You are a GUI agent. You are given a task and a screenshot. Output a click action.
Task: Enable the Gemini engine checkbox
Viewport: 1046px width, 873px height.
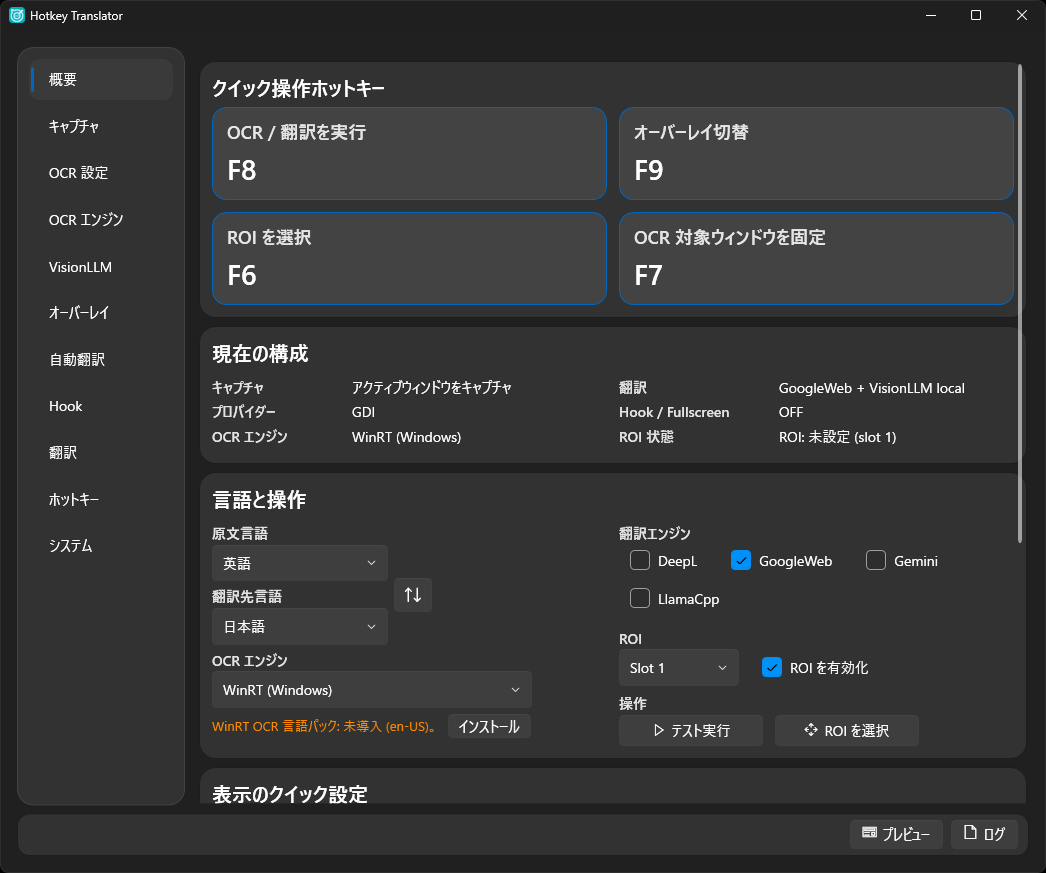pos(876,560)
